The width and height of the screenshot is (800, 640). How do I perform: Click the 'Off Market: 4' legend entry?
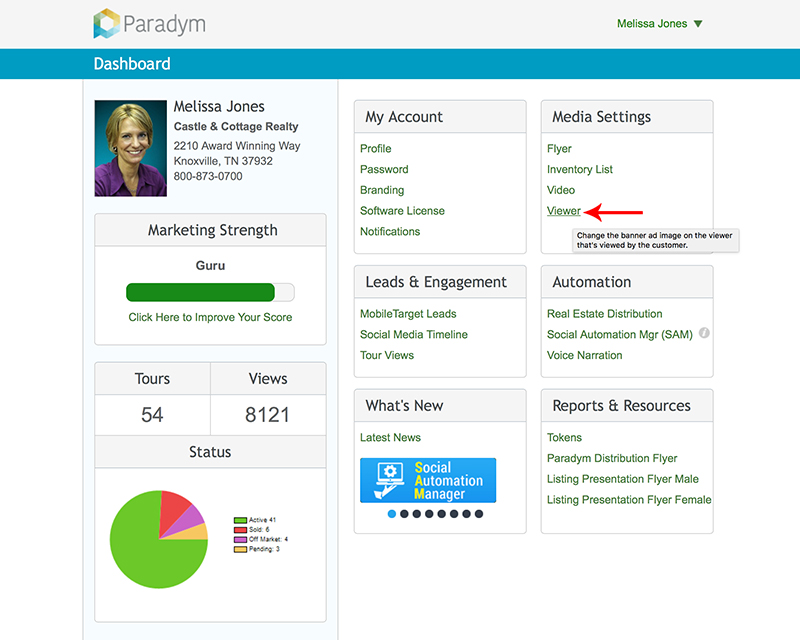261,539
